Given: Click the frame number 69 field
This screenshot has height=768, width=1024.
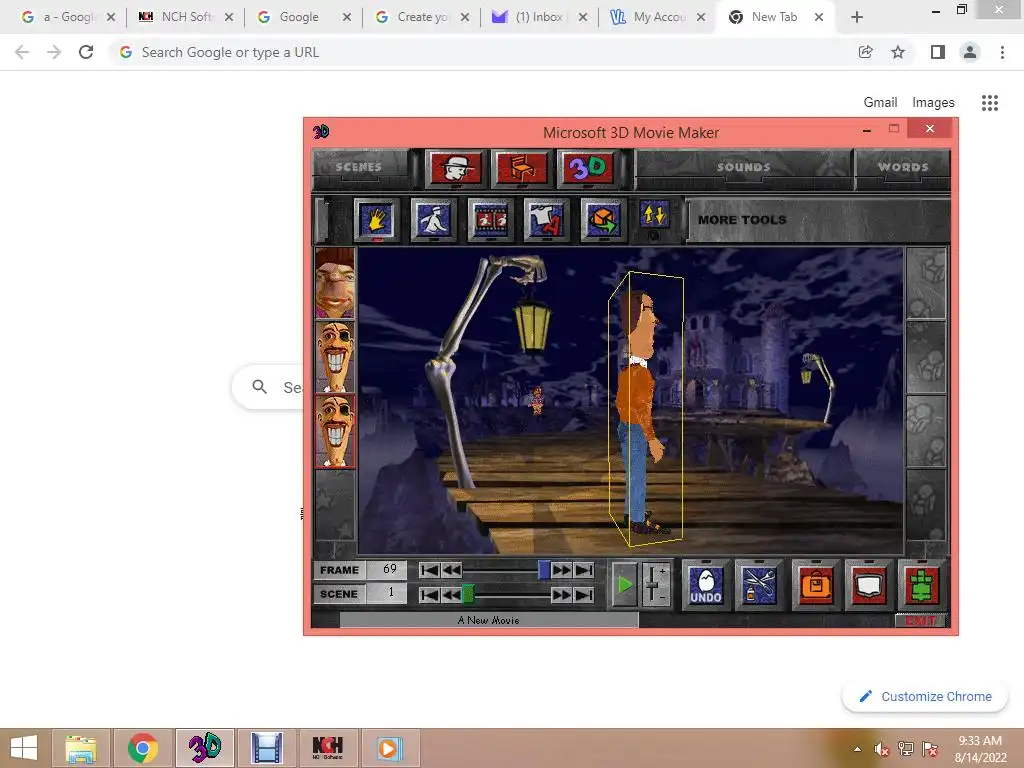Looking at the screenshot, I should [387, 569].
